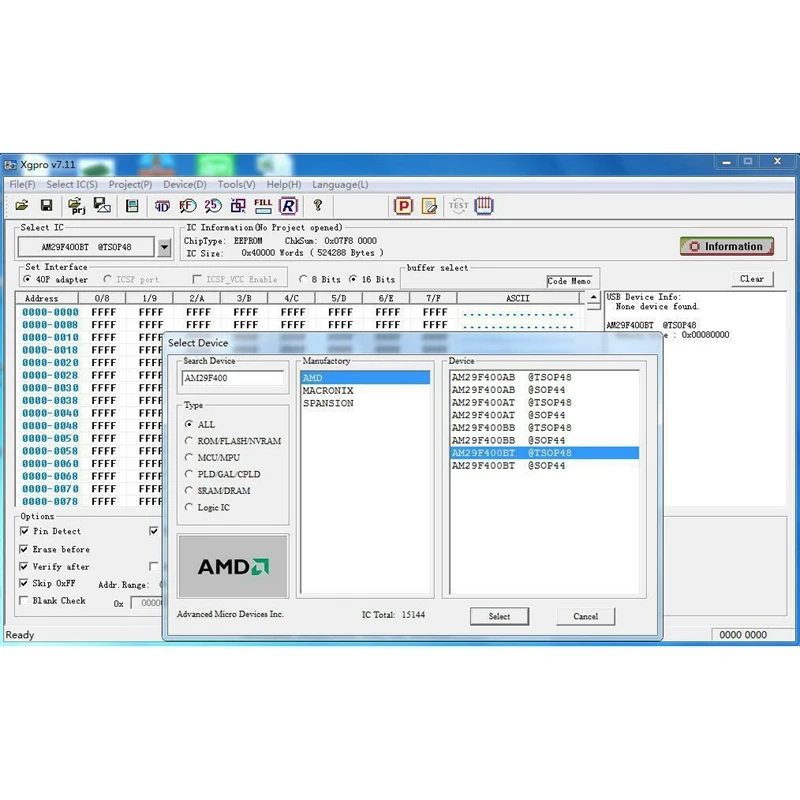Open the Device(D) menu
This screenshot has height=800, width=800.
[x=185, y=185]
